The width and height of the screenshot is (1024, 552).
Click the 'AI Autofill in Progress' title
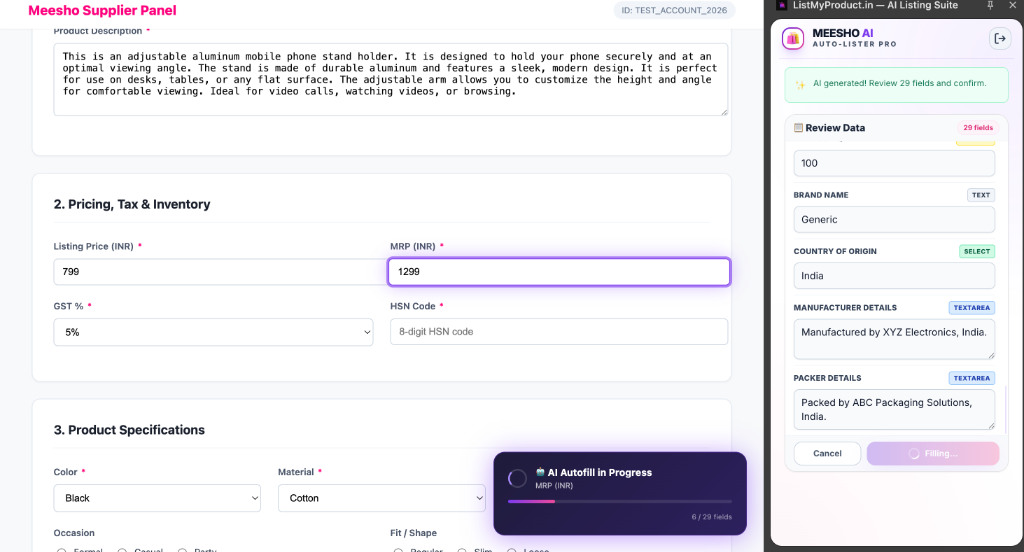click(600, 472)
